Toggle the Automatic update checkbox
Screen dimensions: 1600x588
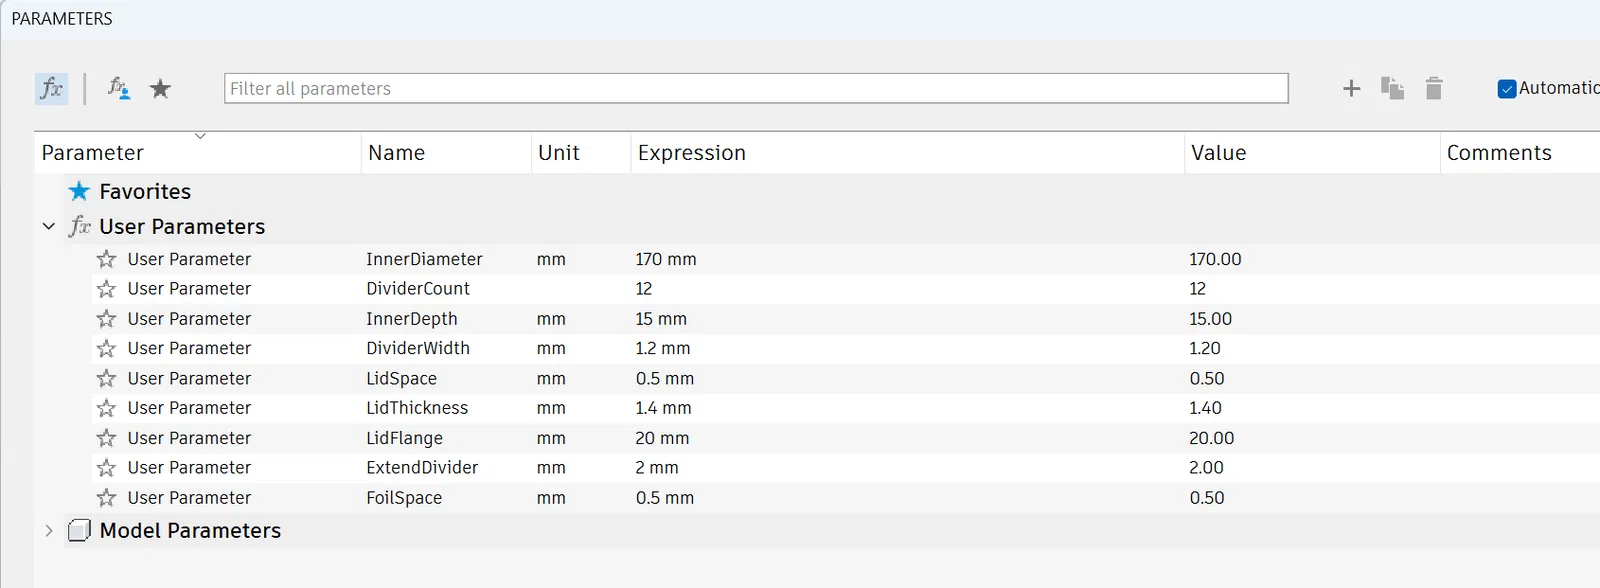click(x=1506, y=89)
